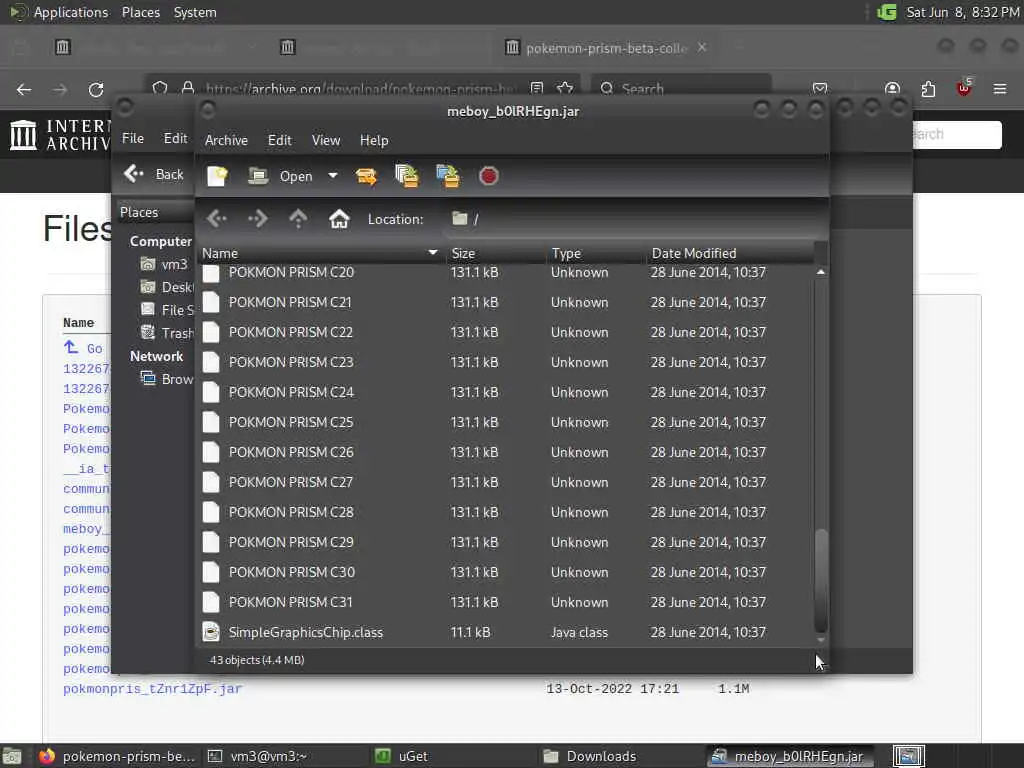The height and width of the screenshot is (768, 1024).
Task: Open the Firefox hamburger menu
Action: pyautogui.click(x=1000, y=89)
